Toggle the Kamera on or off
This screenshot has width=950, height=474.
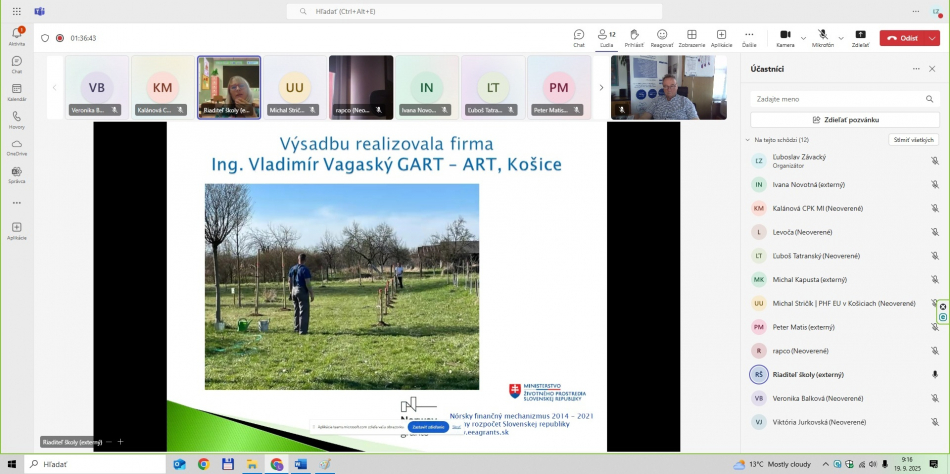[785, 37]
